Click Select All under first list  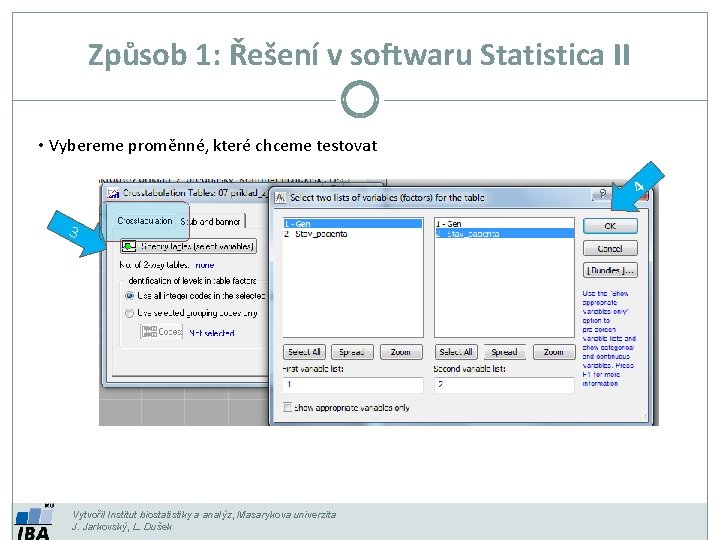304,352
